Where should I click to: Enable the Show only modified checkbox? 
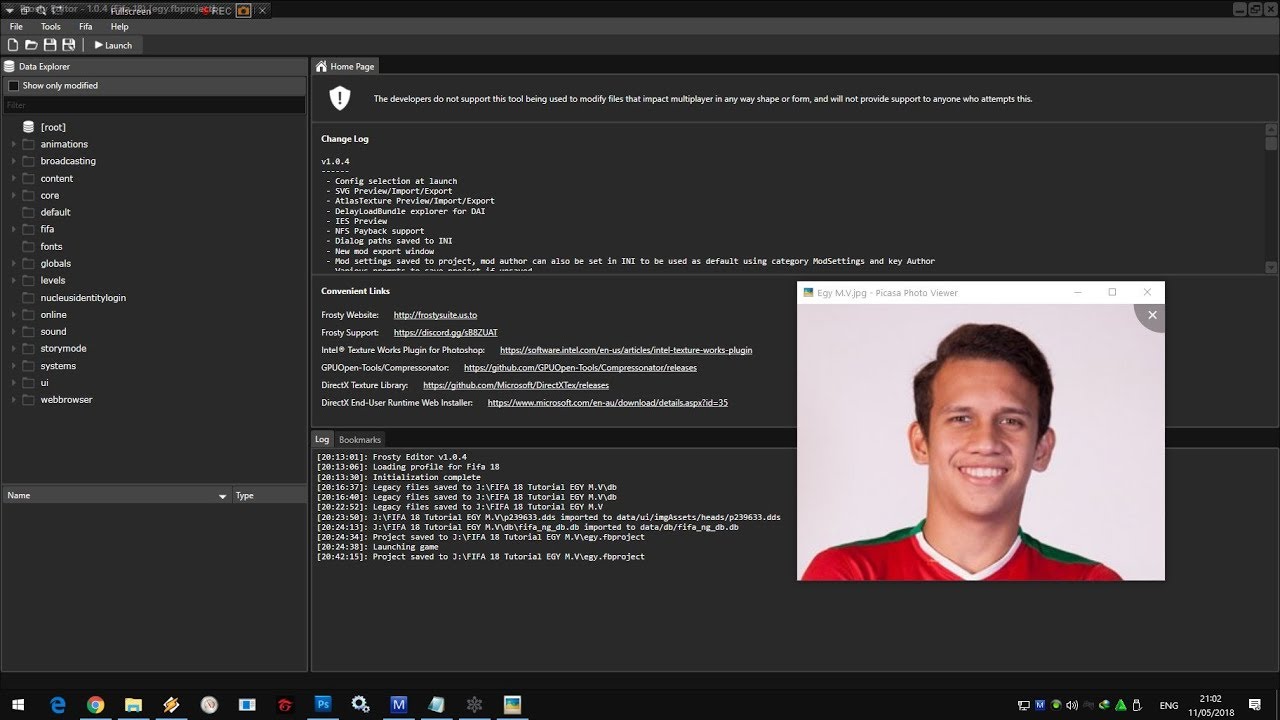pyautogui.click(x=13, y=86)
